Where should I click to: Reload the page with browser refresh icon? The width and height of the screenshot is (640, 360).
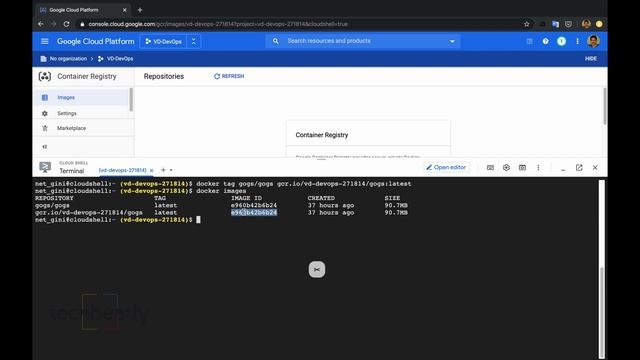point(67,24)
